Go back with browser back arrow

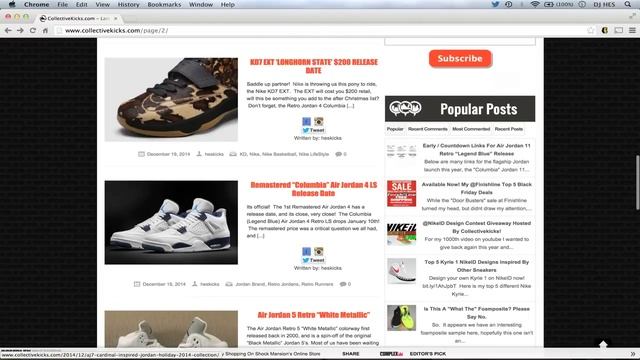[8, 31]
